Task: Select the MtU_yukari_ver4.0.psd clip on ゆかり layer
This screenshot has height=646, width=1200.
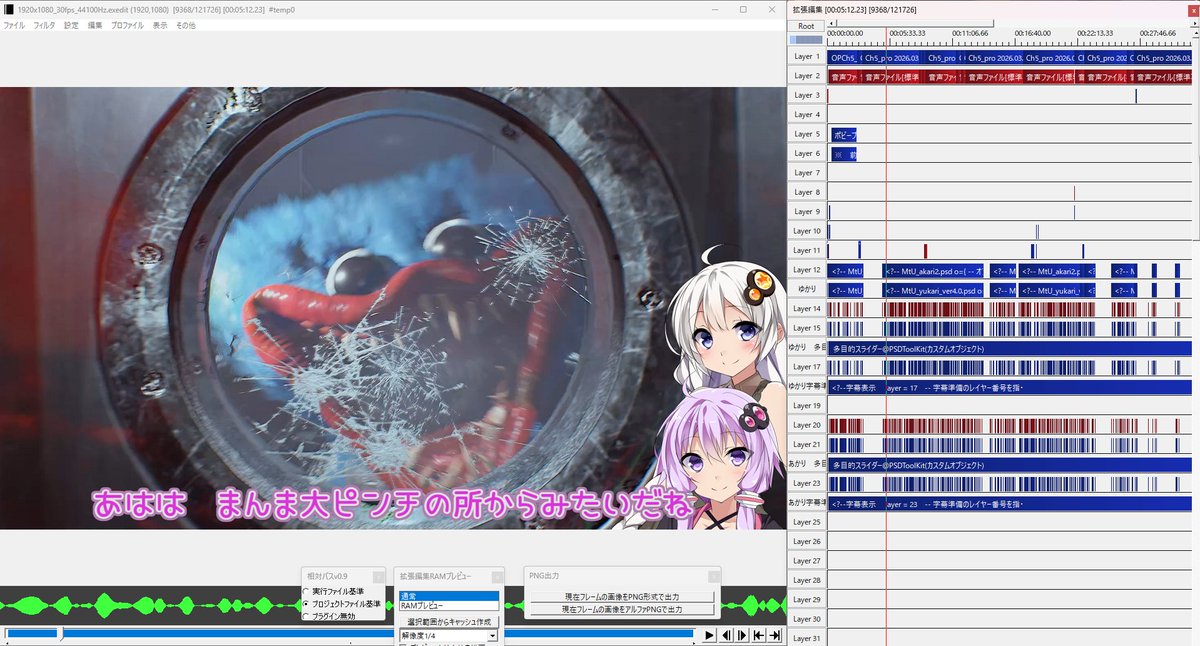Action: point(933,289)
